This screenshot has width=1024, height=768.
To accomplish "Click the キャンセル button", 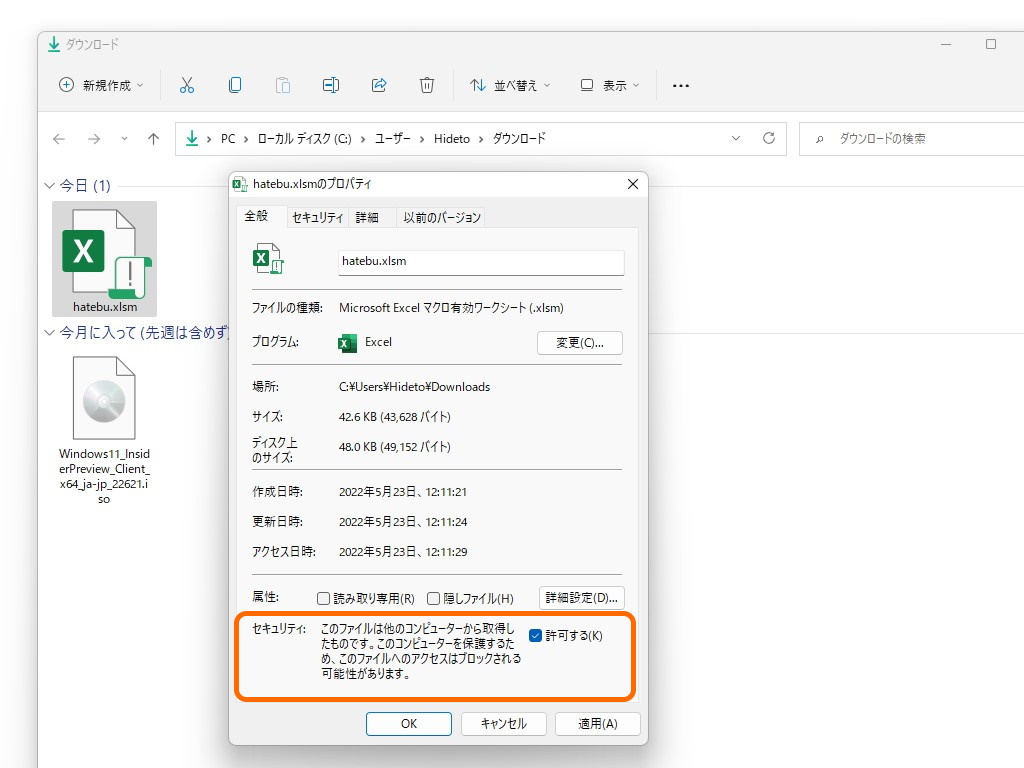I will (x=504, y=724).
